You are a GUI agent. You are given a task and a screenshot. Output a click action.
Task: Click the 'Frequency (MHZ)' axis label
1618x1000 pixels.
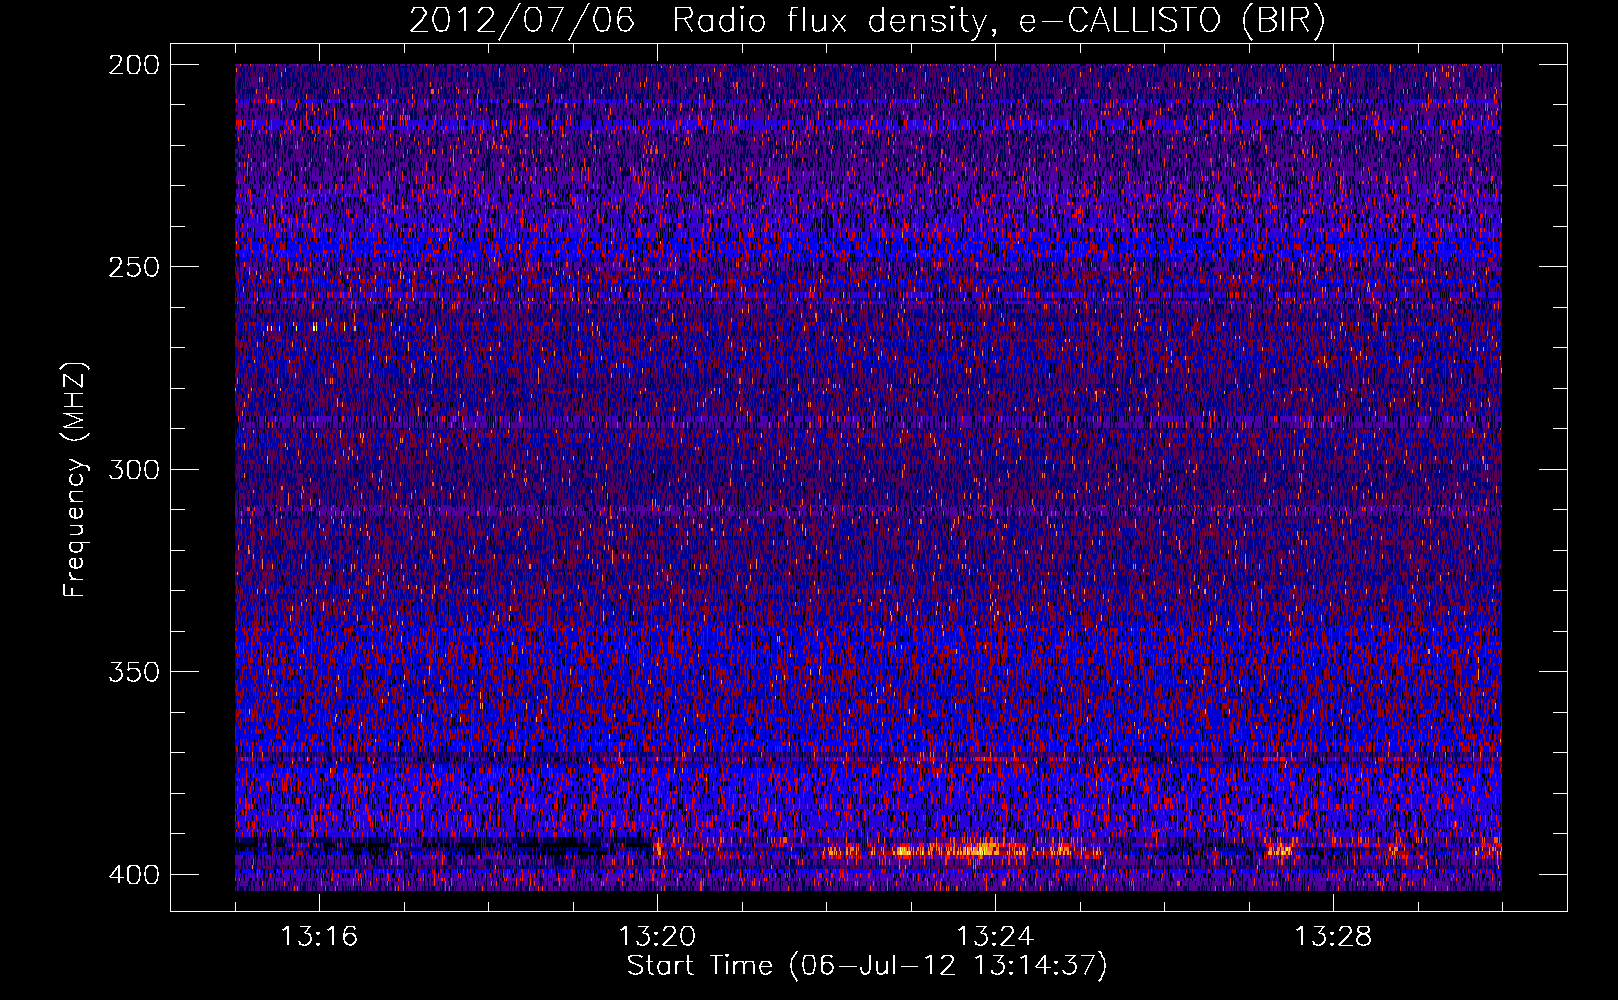click(75, 480)
